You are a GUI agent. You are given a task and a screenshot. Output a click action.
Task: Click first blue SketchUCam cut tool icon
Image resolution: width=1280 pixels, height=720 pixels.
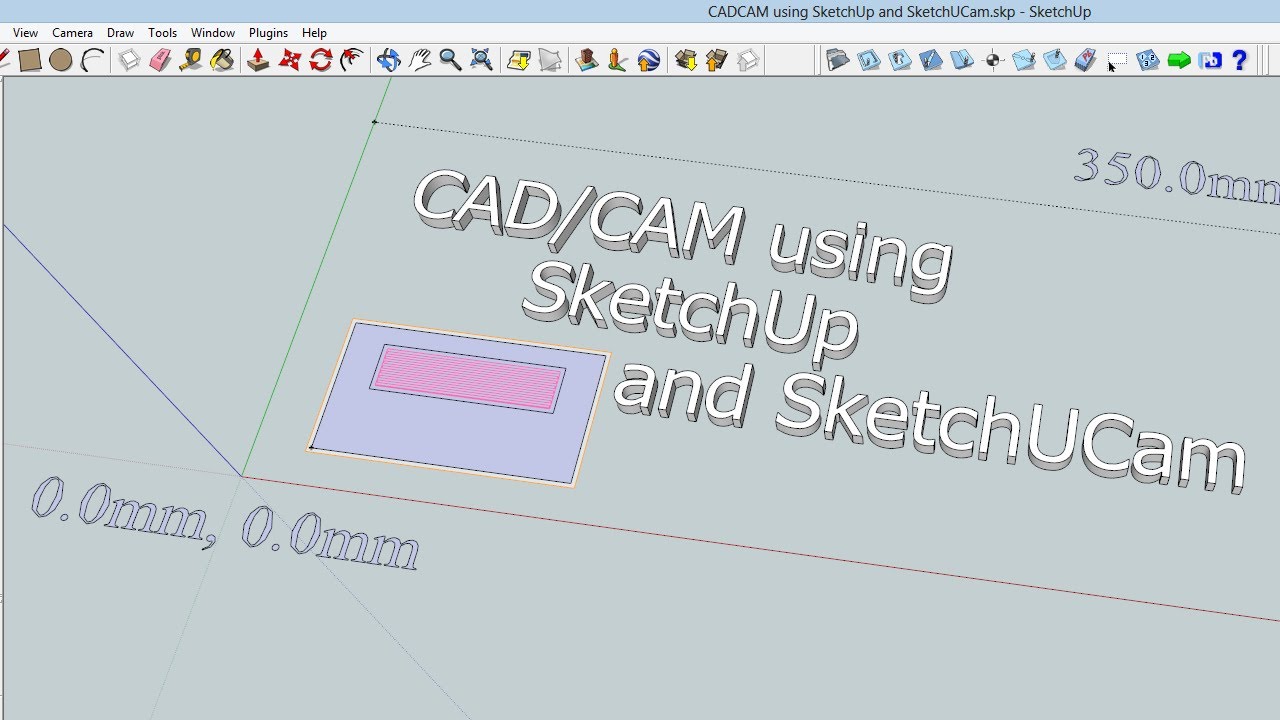869,60
